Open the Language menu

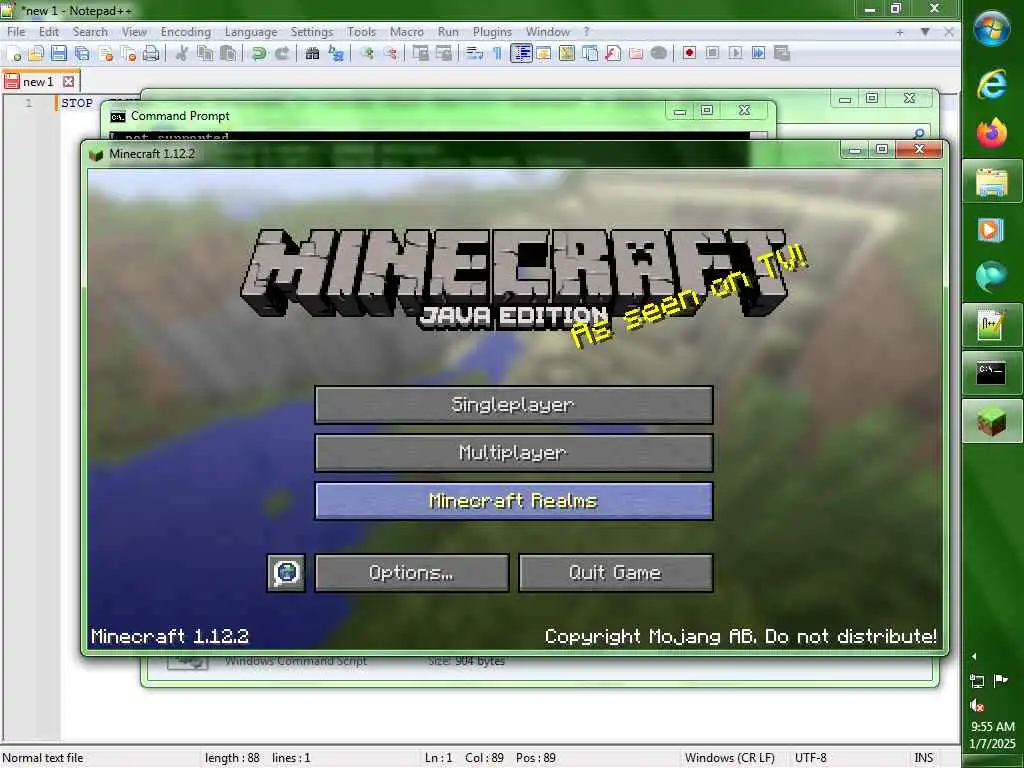coord(251,31)
